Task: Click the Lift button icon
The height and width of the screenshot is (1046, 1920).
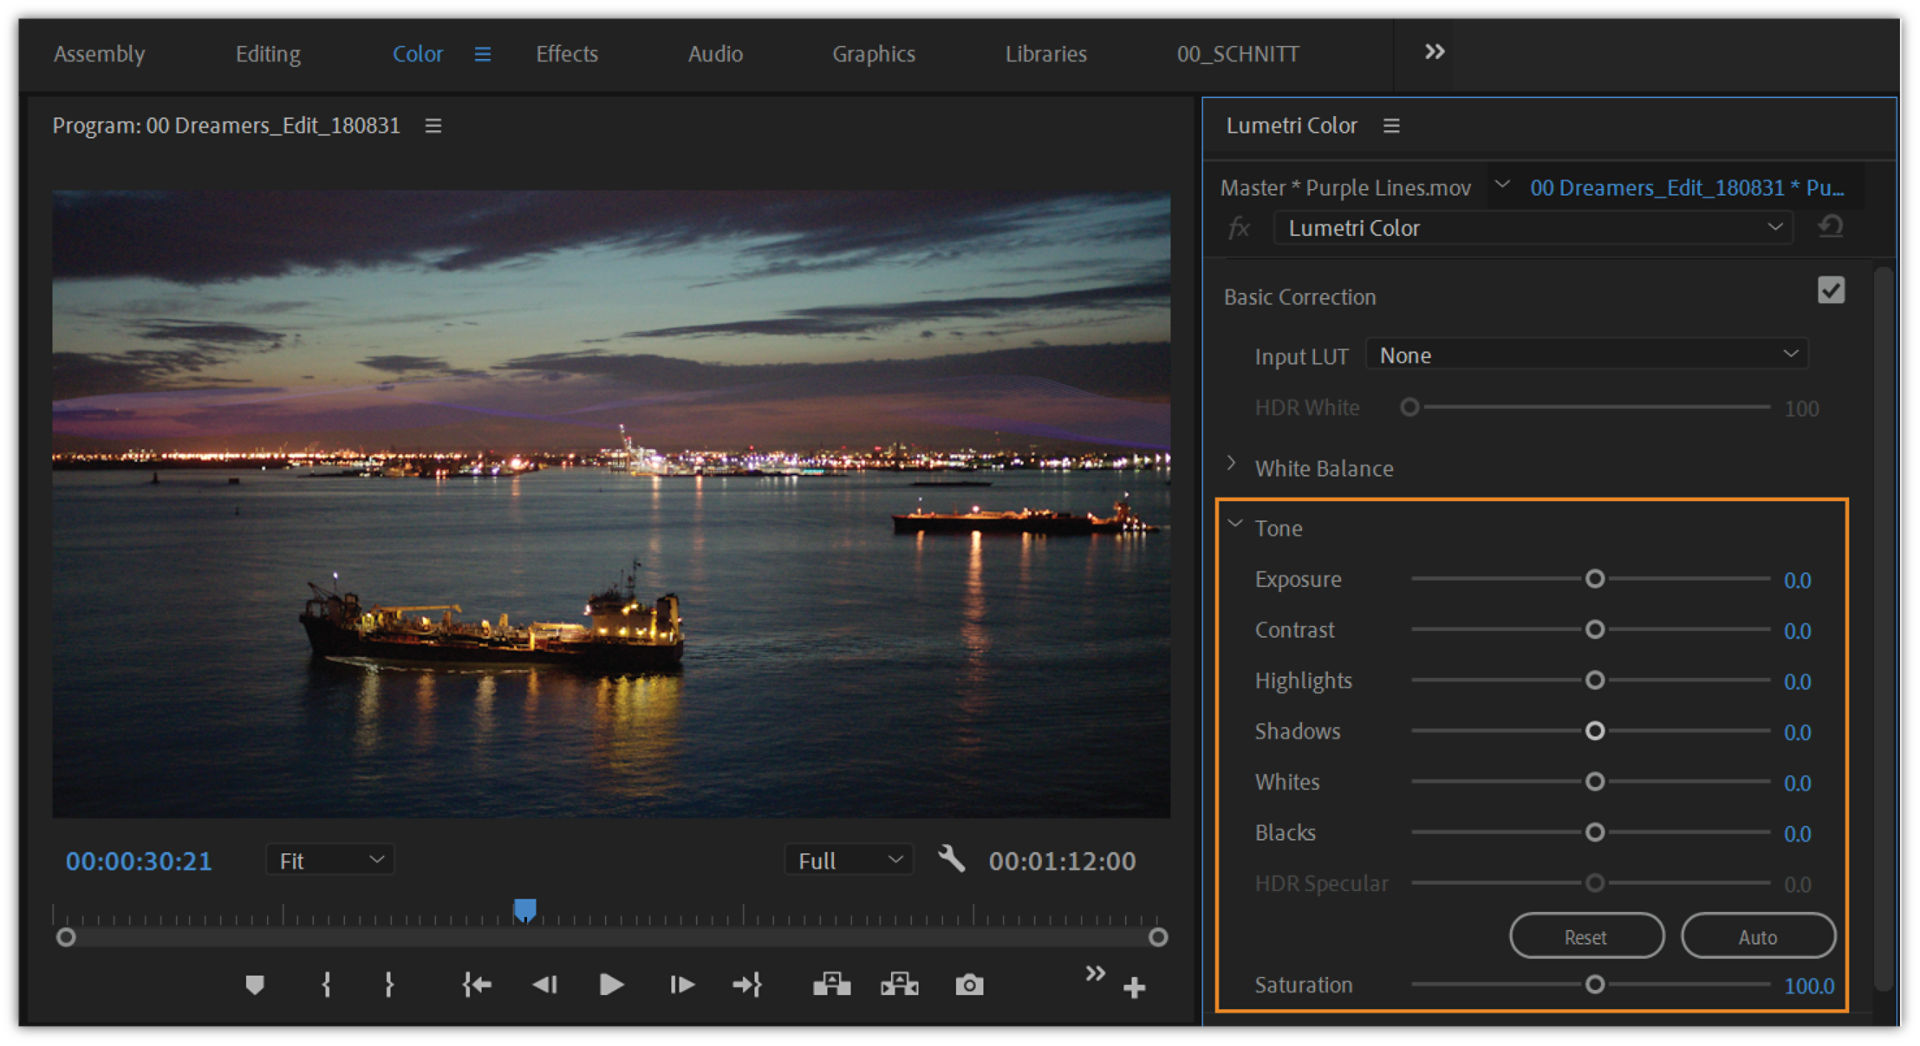Action: point(831,985)
